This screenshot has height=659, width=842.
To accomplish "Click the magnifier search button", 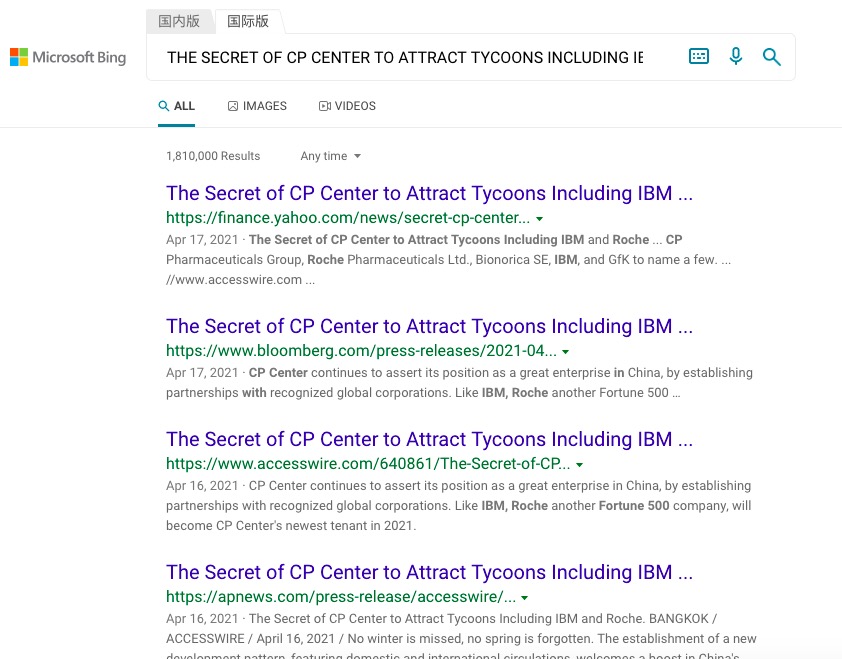I will (x=772, y=56).
